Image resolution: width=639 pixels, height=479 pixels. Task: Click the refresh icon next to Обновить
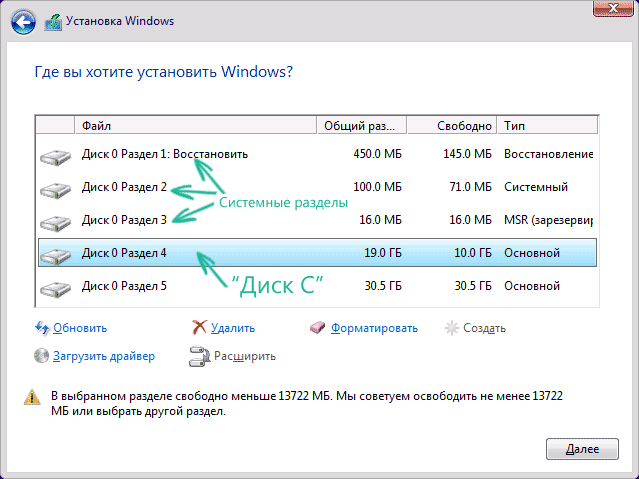tap(42, 328)
